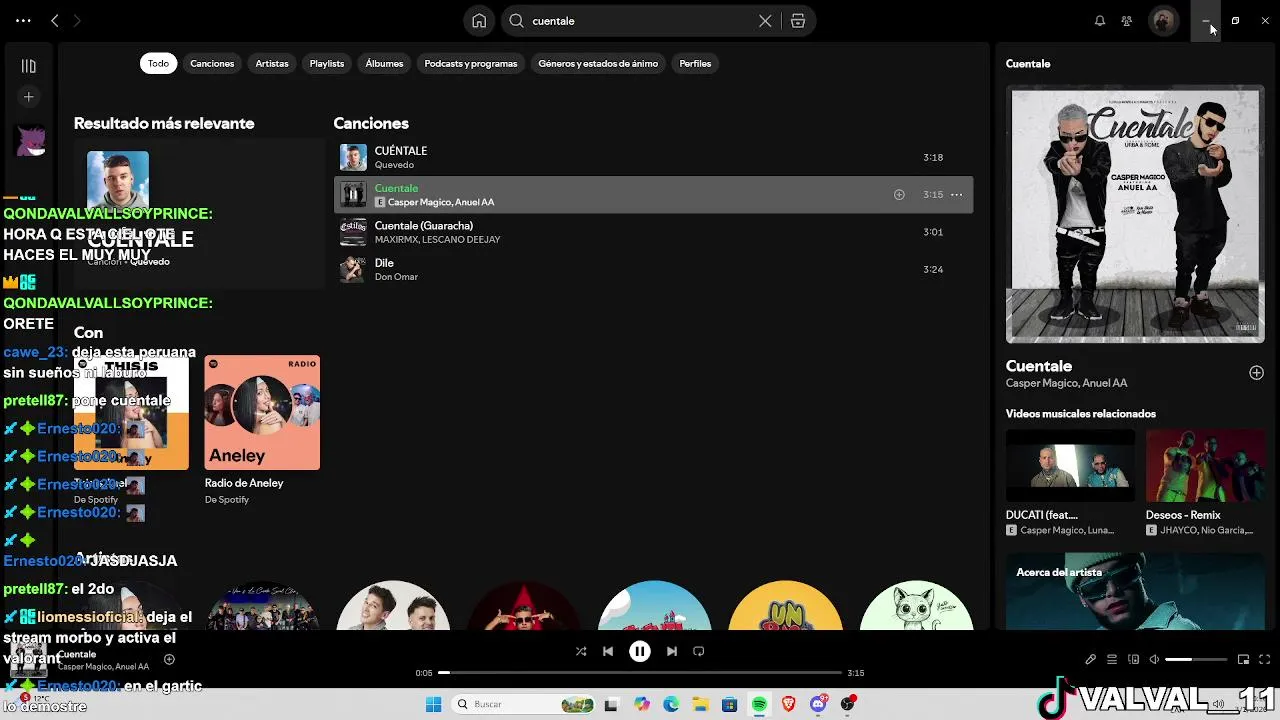Open Casper Magico, Anuel AA link in side panel
The height and width of the screenshot is (720, 1280).
tap(1066, 383)
